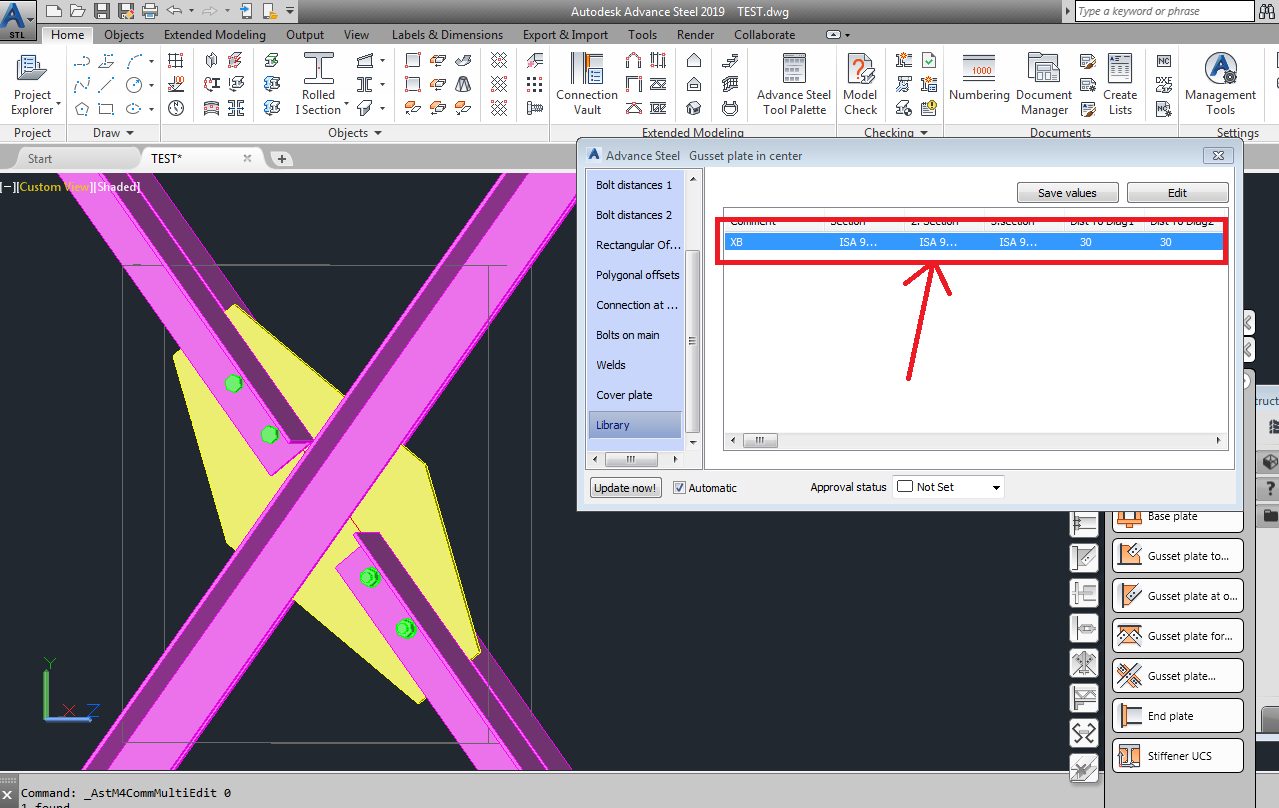Open the Rolled I Section dropdown arrow
This screenshot has width=1279, height=808.
click(346, 103)
